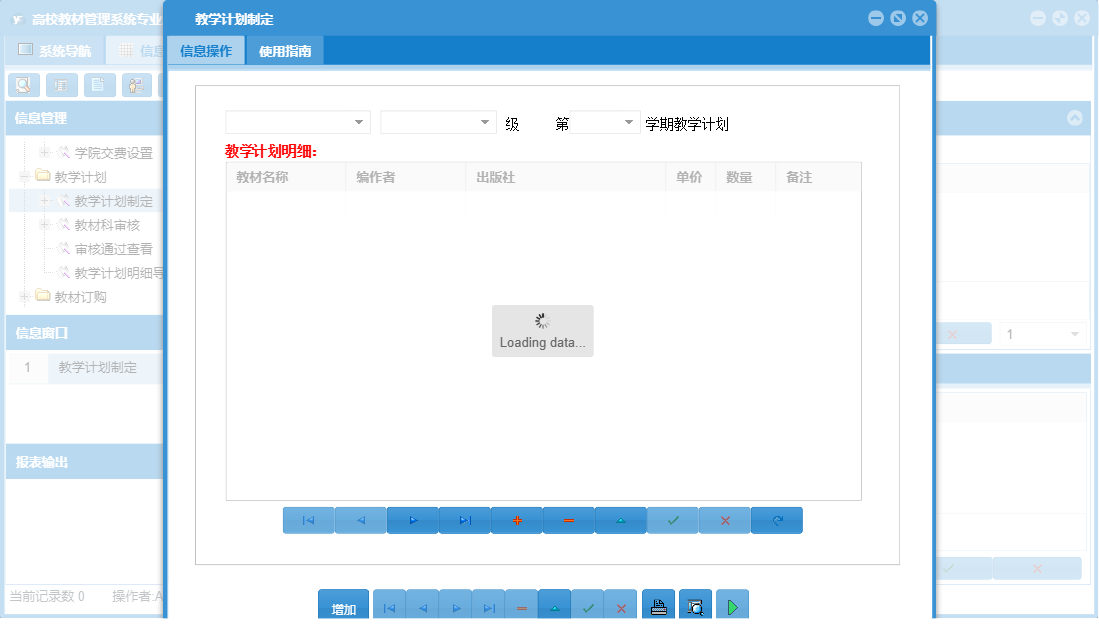Jump to first record with navigation icon
This screenshot has height=635, width=1099.
coord(308,520)
